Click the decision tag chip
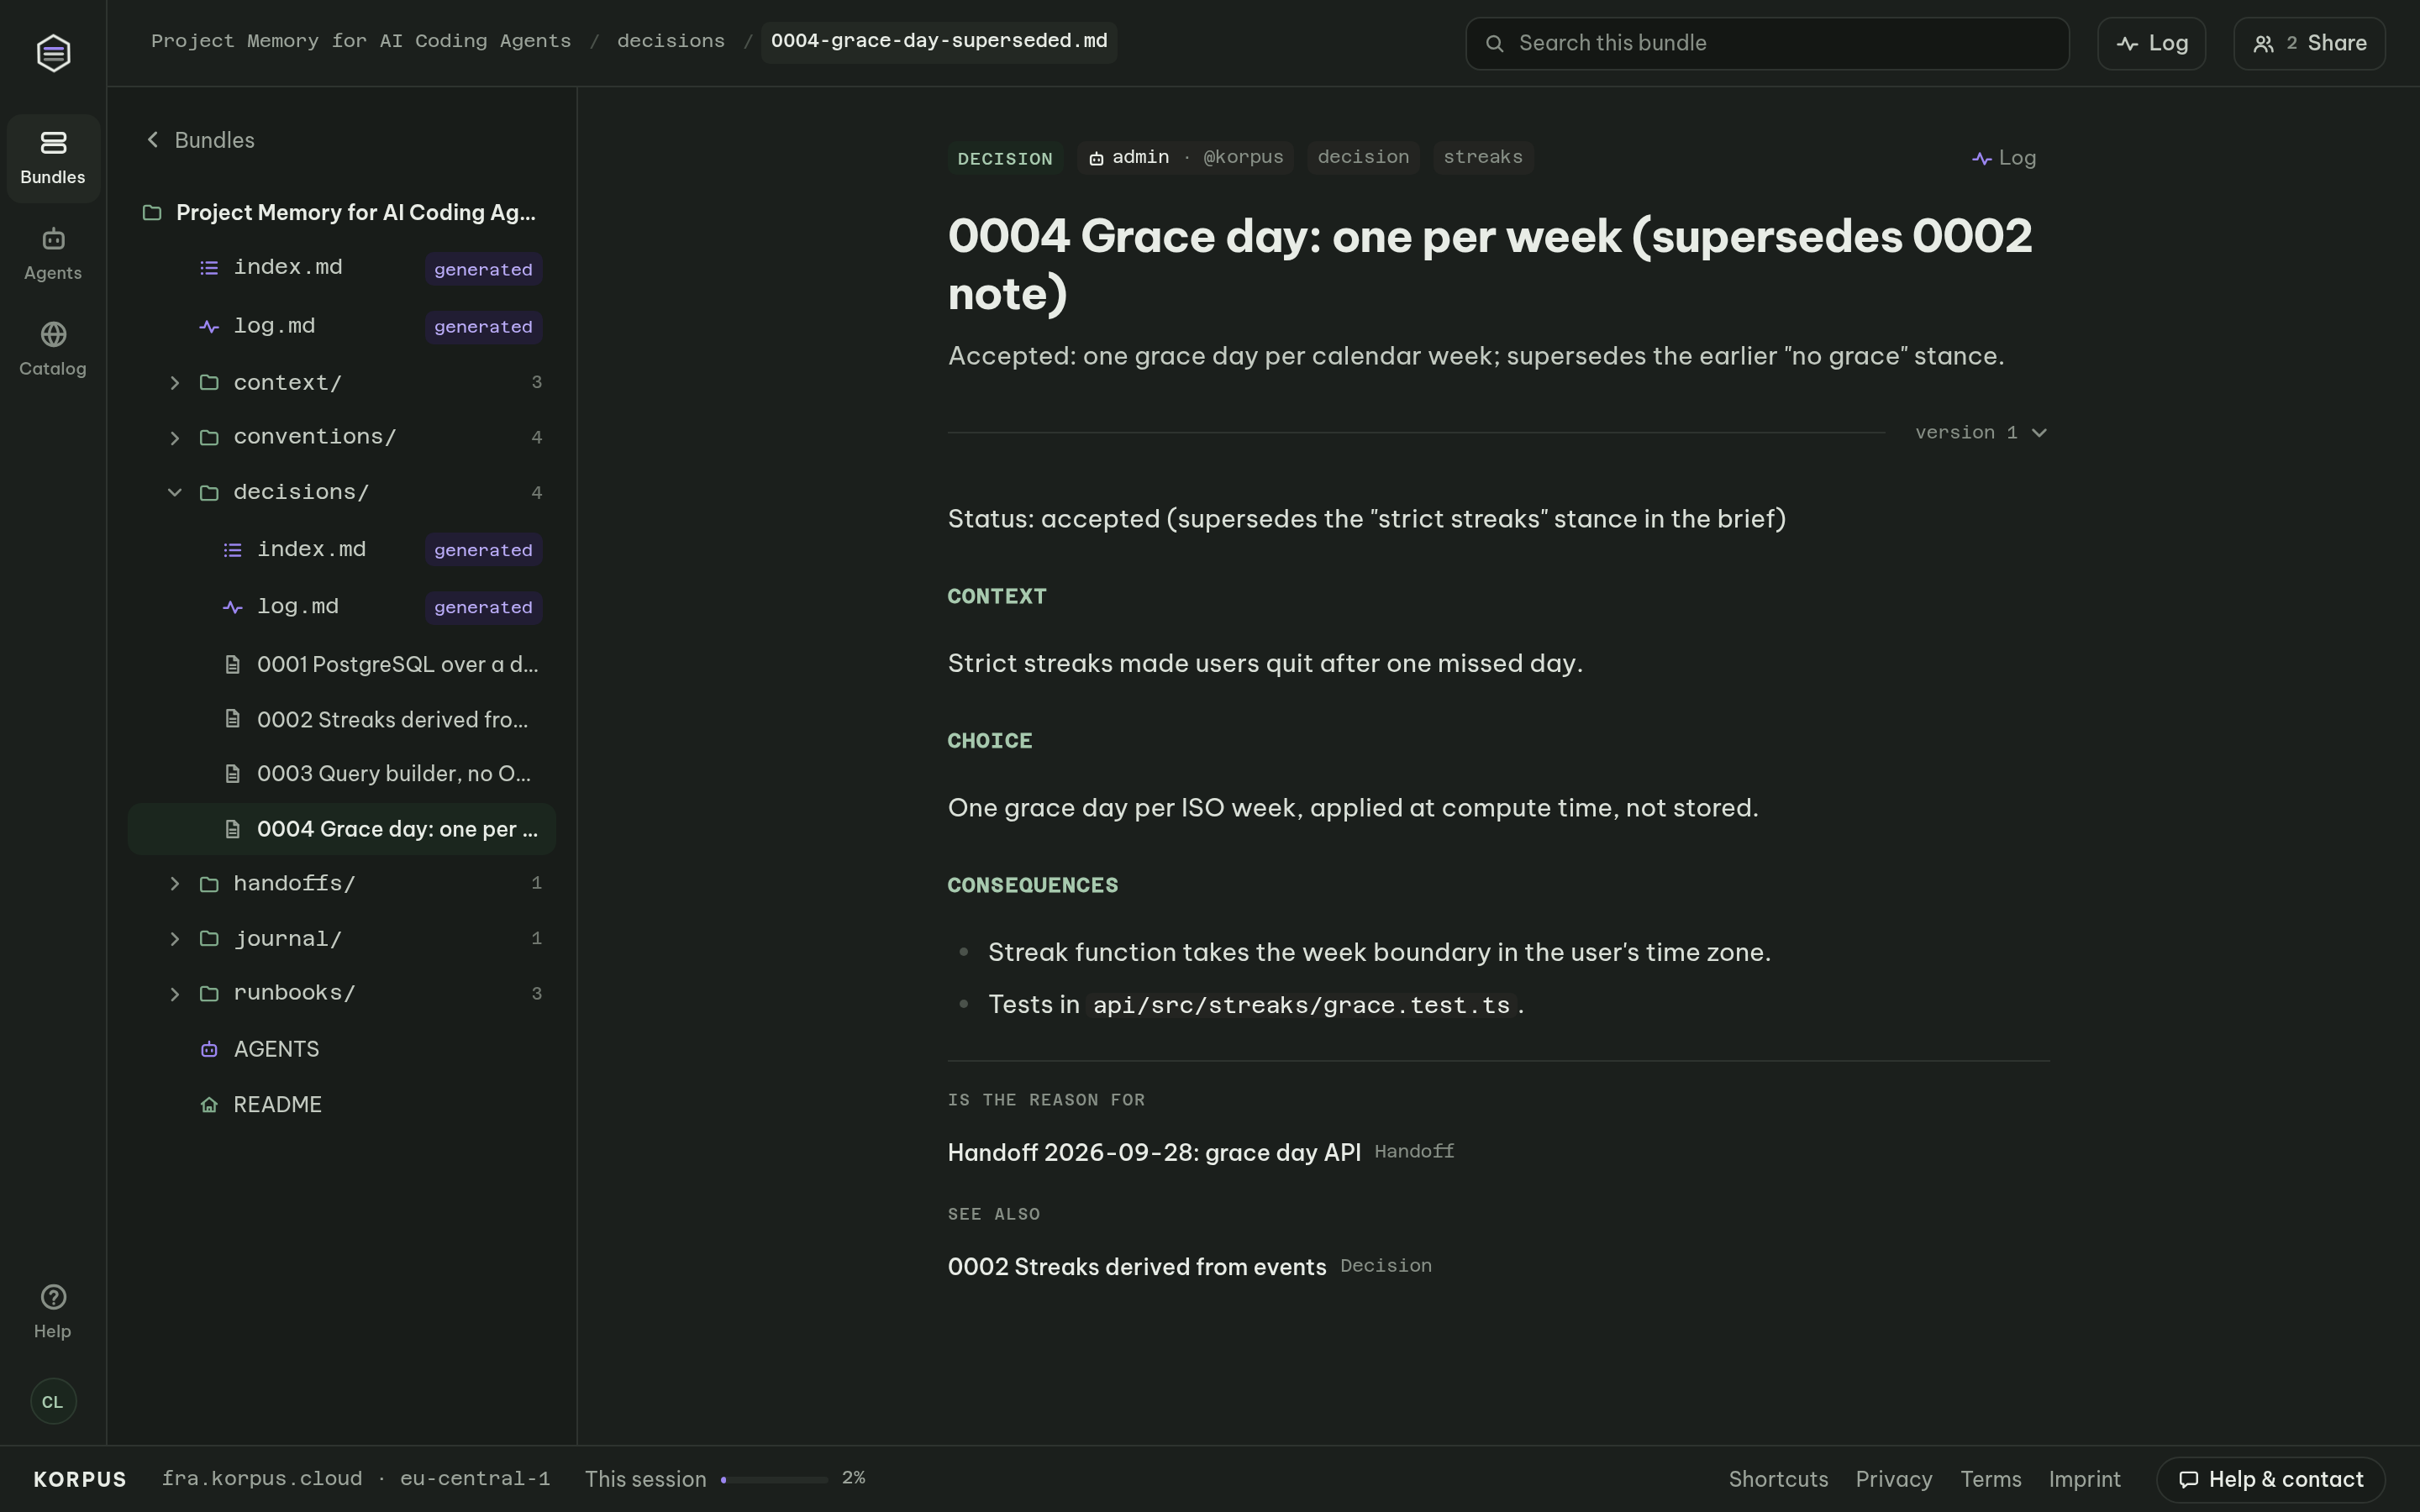Image resolution: width=2420 pixels, height=1512 pixels. pyautogui.click(x=1363, y=158)
